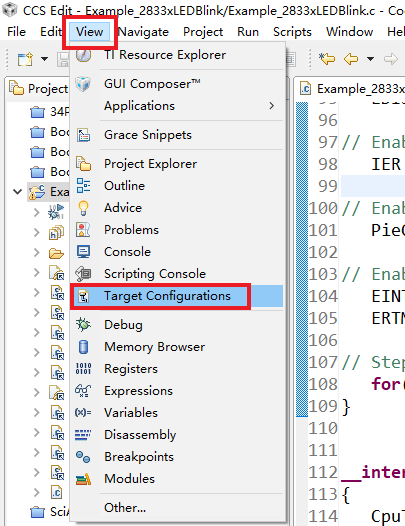Open the New button dropdown arrow
The width and height of the screenshot is (405, 526).
point(44,59)
